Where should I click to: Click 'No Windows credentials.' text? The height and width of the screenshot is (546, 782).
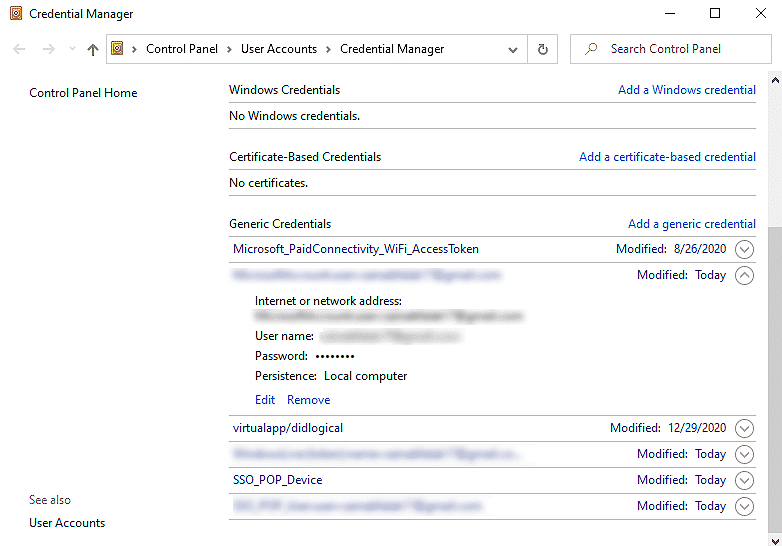(x=294, y=116)
